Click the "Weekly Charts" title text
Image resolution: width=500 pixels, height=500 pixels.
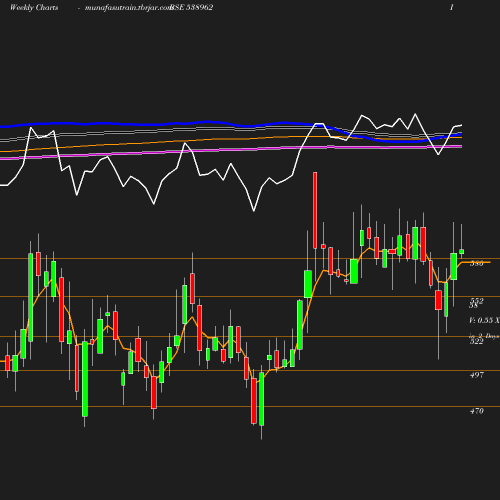[34, 8]
